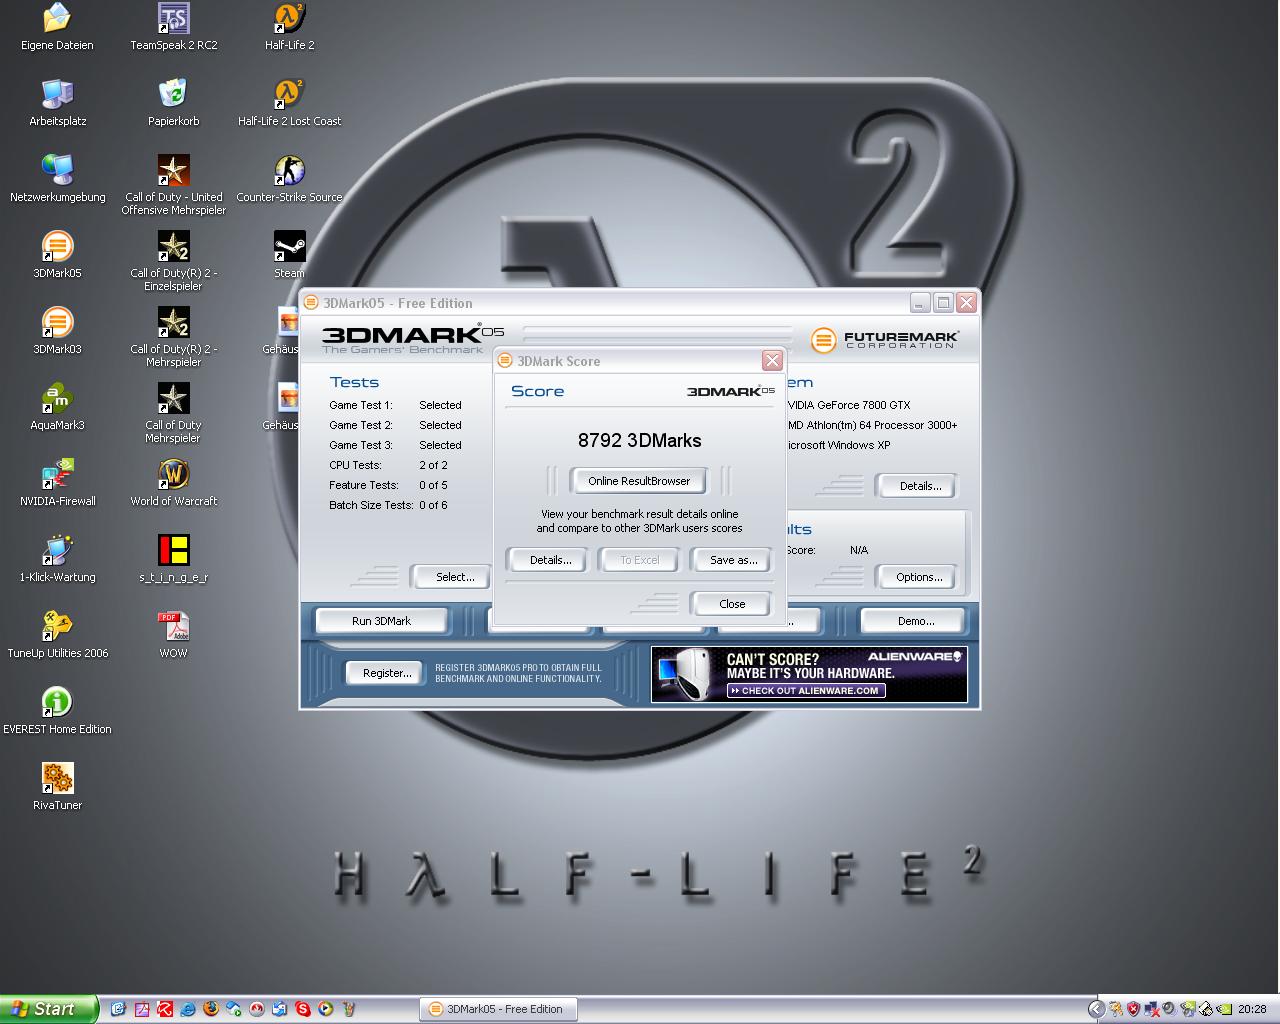Launch Firefox from the quick launch bar
This screenshot has height=1024, width=1280.
[x=211, y=1009]
